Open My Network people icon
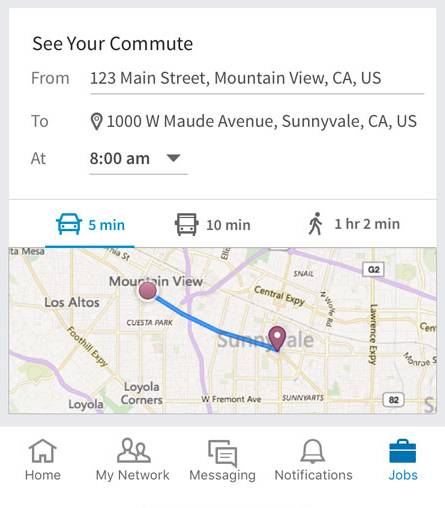The height and width of the screenshot is (508, 445). pos(133,450)
